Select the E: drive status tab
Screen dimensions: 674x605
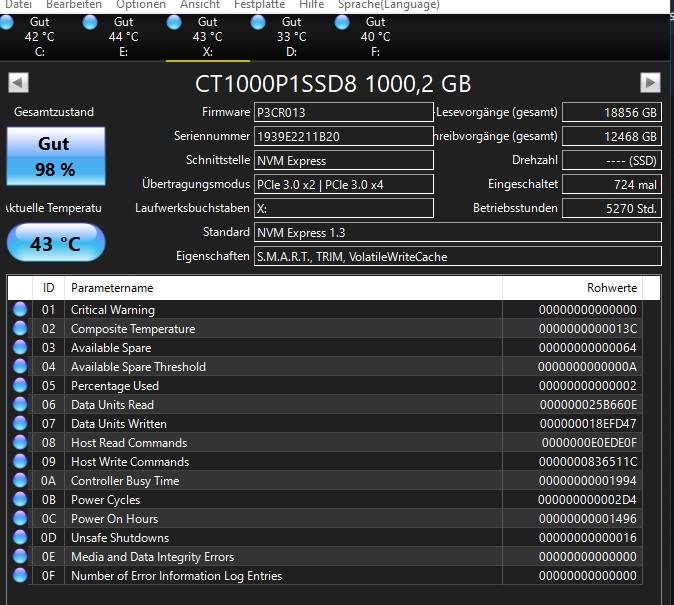[123, 37]
